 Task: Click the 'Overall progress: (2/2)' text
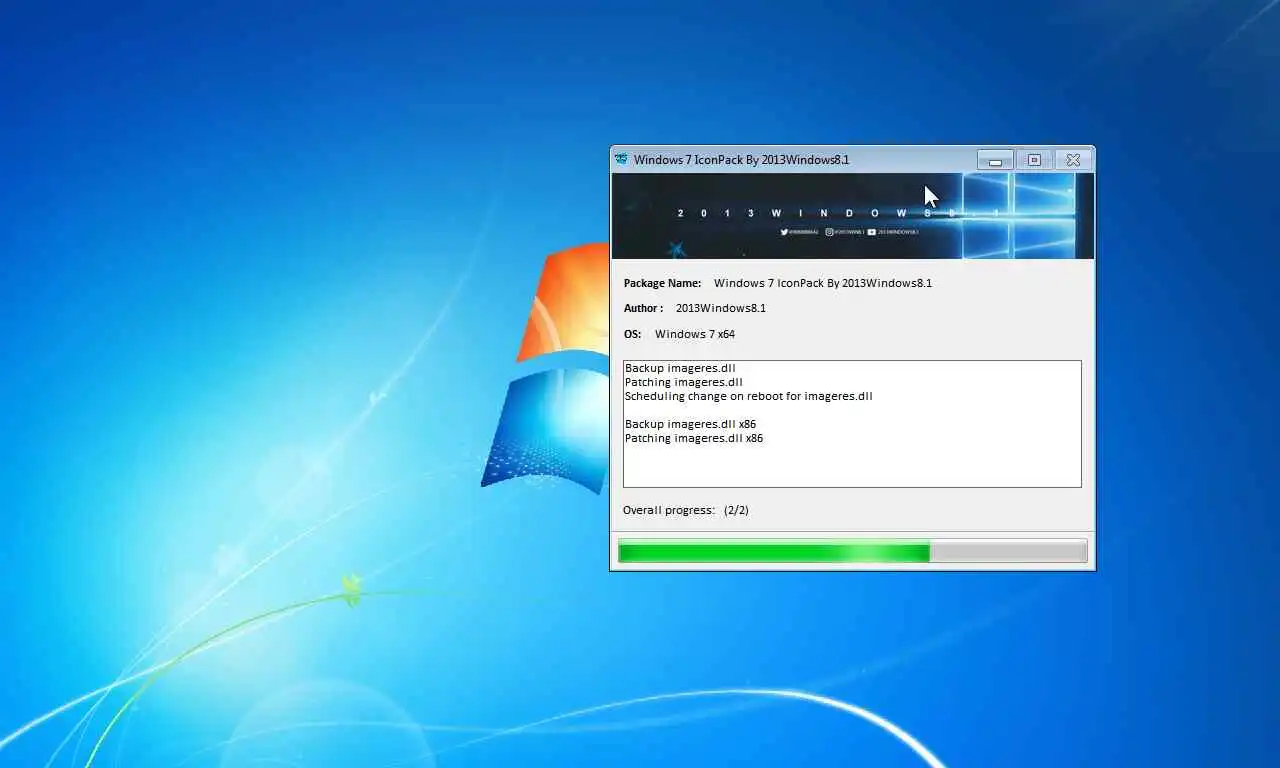[686, 510]
